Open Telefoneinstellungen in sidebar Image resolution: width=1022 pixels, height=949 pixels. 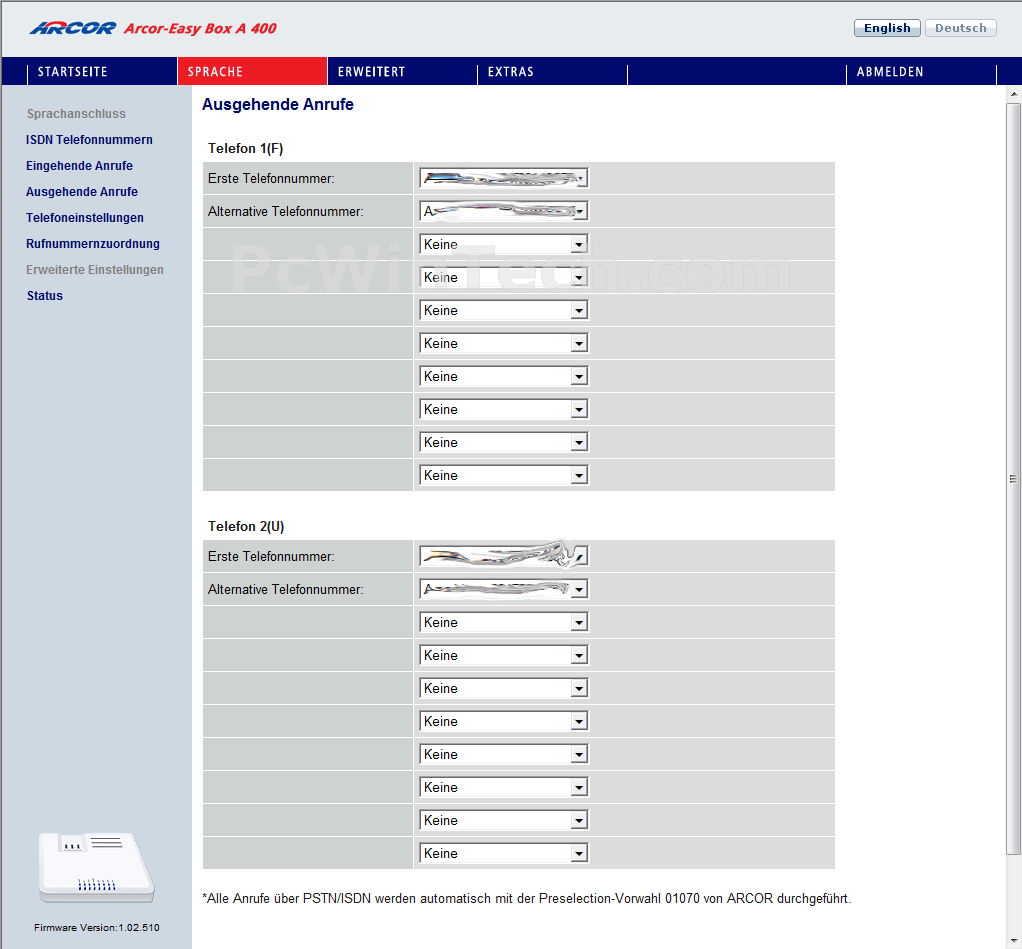pos(85,218)
